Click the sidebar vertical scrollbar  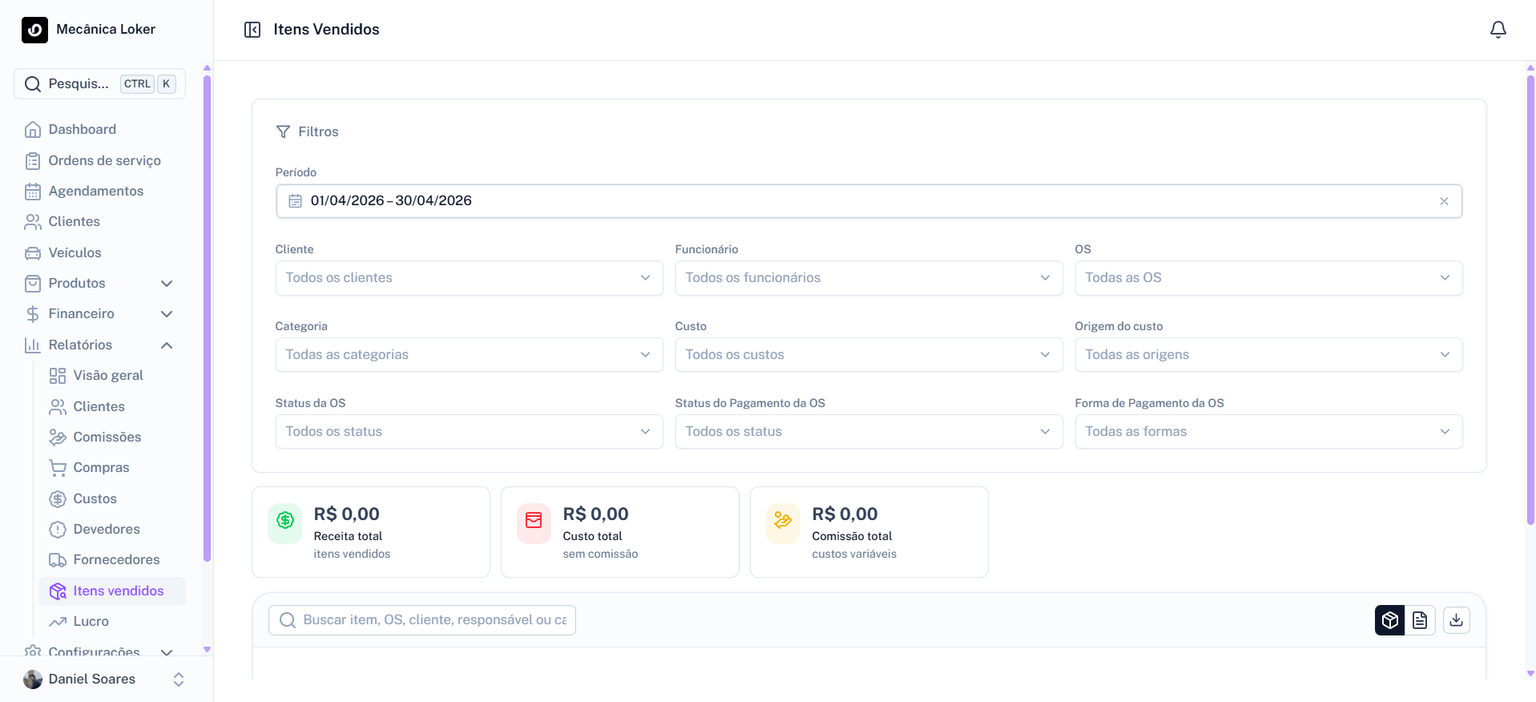[207, 319]
